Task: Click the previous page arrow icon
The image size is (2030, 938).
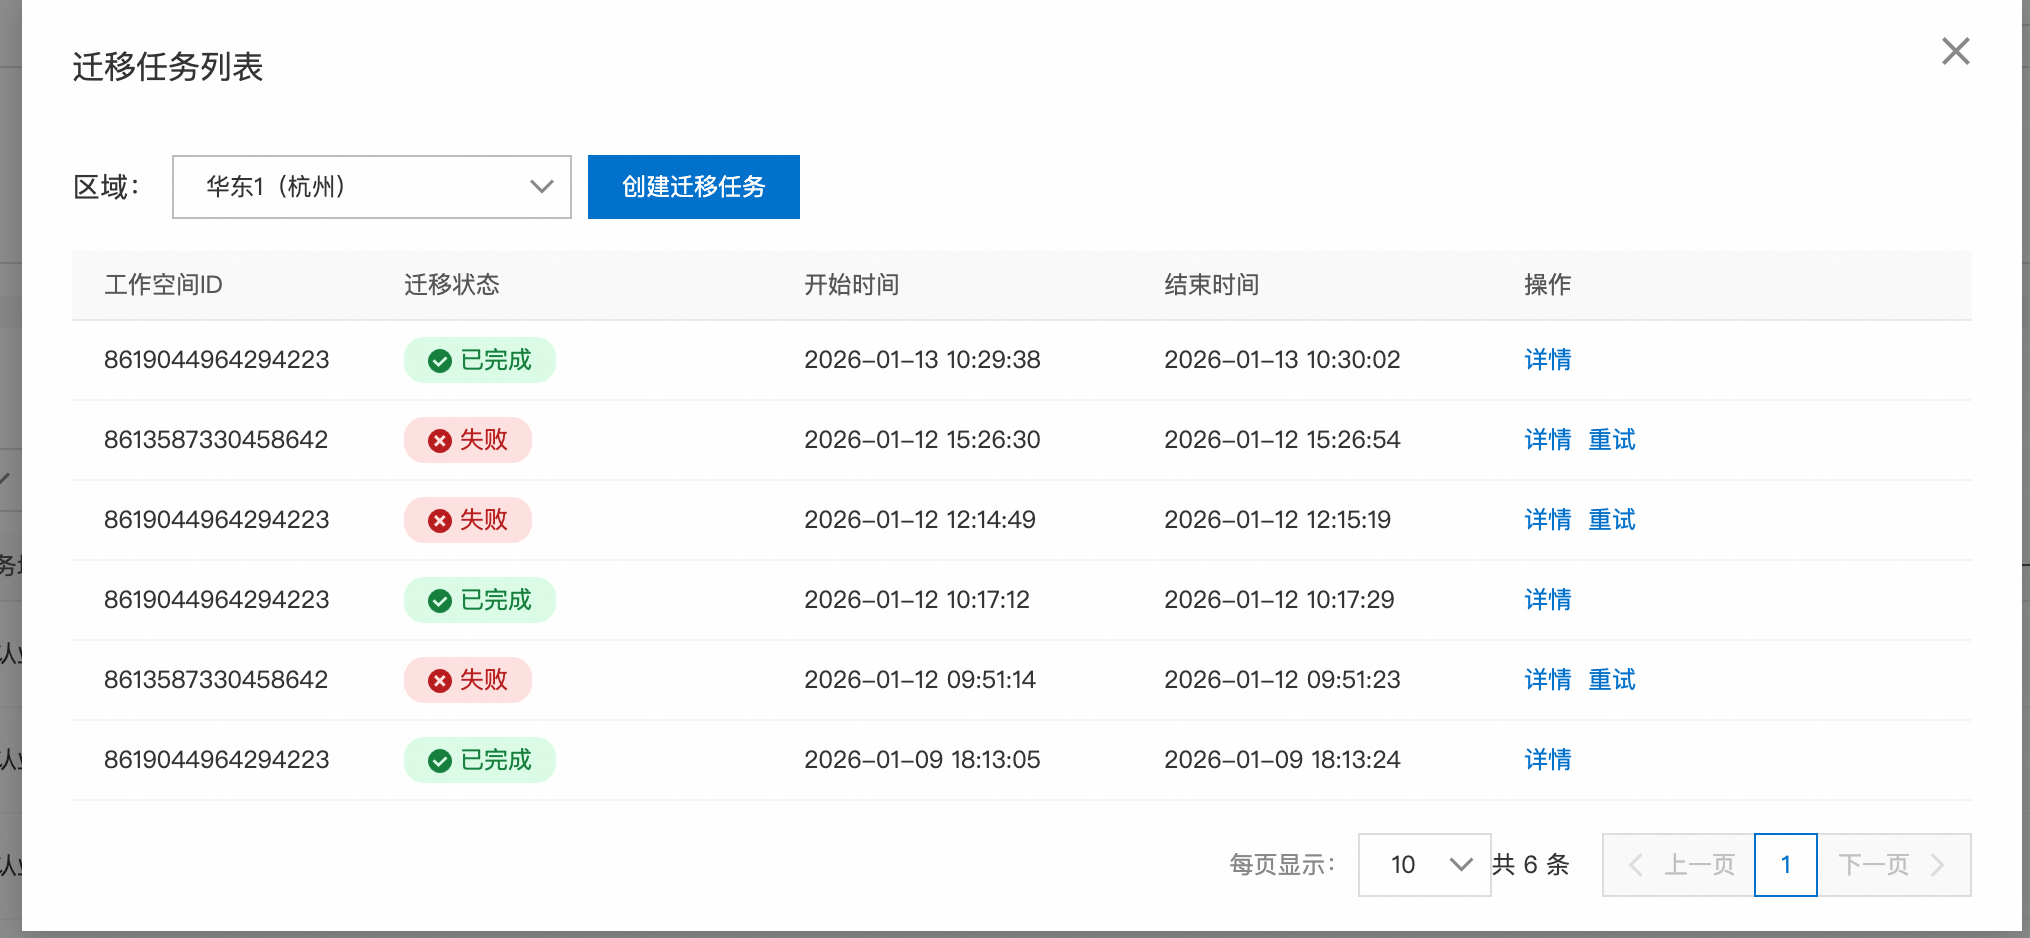Action: tap(1637, 865)
